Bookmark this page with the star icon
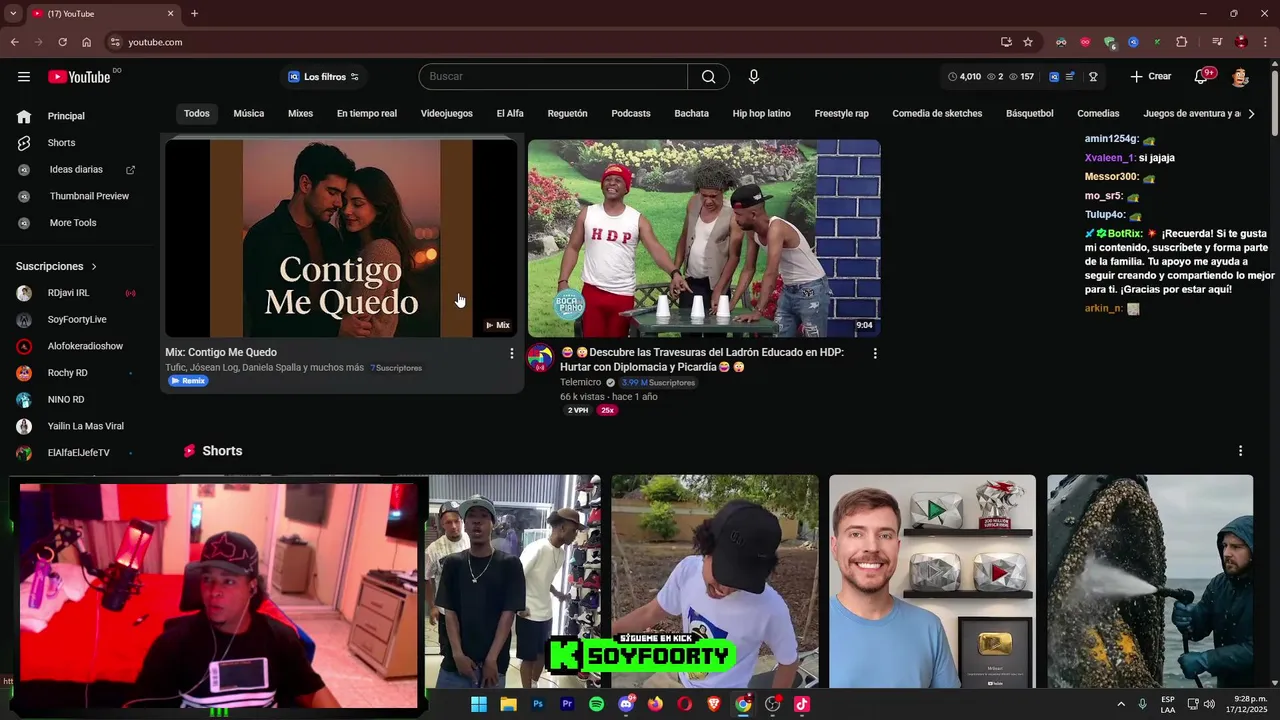The width and height of the screenshot is (1280, 720). [x=1028, y=42]
